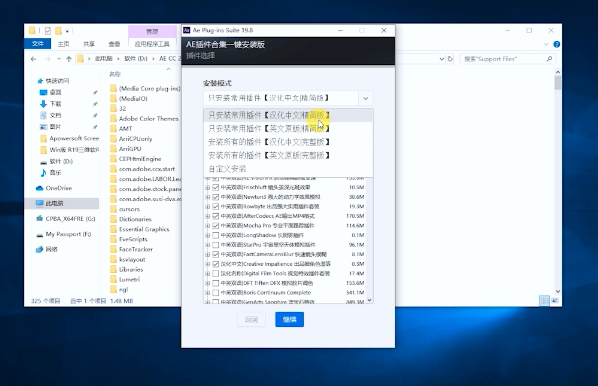This screenshot has width=598, height=386.
Task: Click search magnifier icon in Explorer
Action: [x=549, y=59]
